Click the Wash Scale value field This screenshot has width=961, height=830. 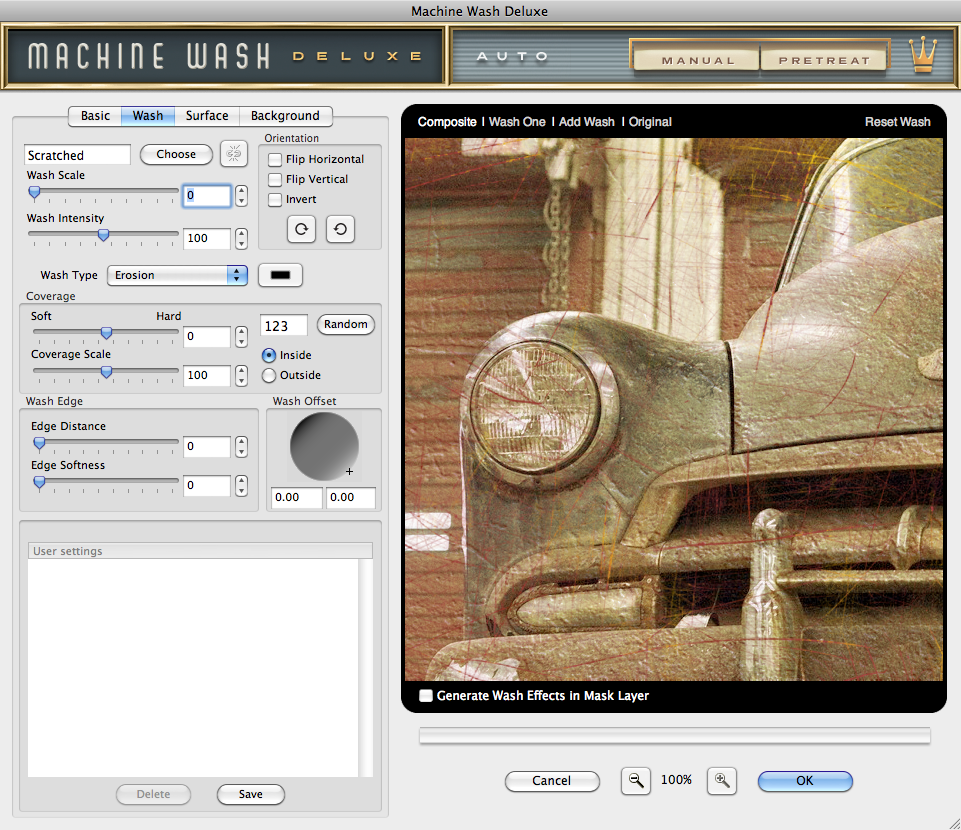[x=207, y=196]
